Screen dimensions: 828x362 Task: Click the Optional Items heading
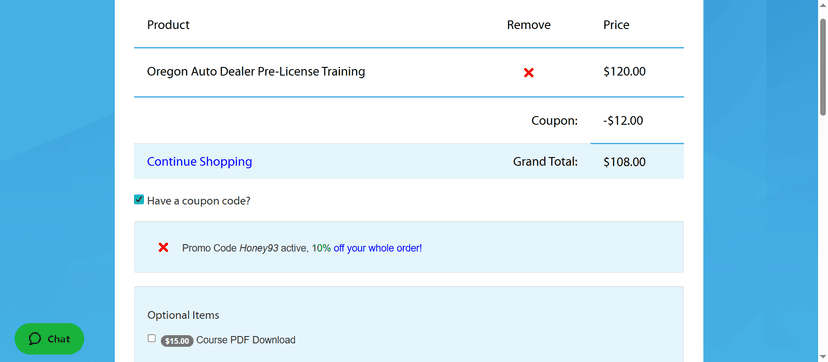pyautogui.click(x=183, y=316)
